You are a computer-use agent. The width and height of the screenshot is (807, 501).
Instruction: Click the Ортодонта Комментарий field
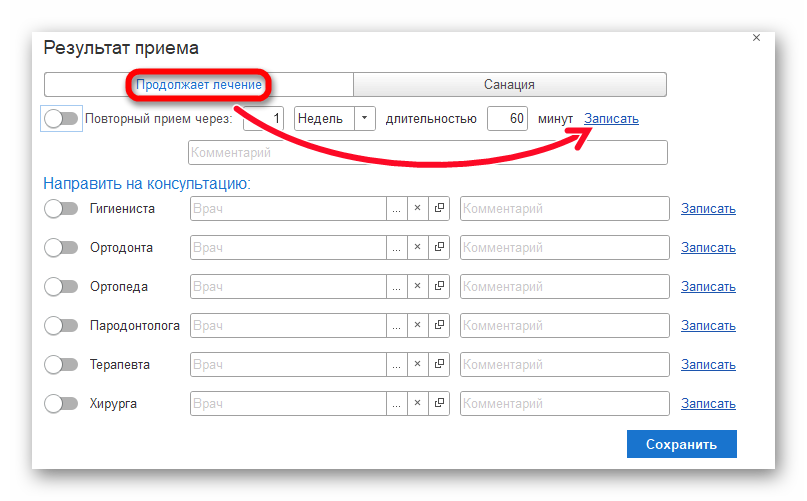coord(565,248)
